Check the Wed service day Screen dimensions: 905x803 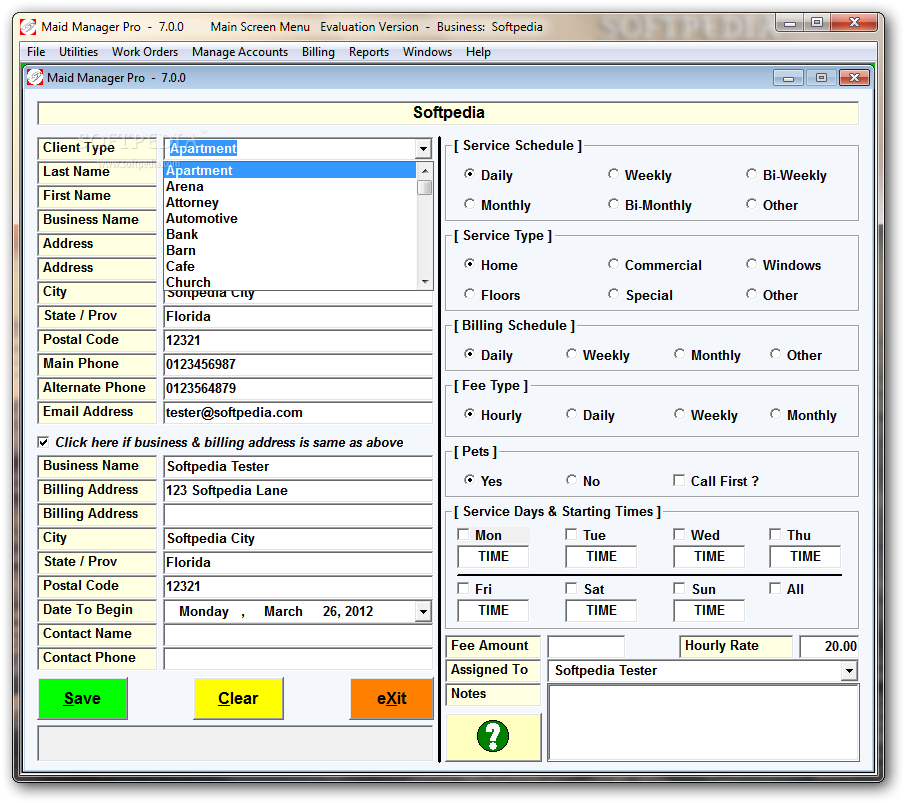click(x=679, y=535)
